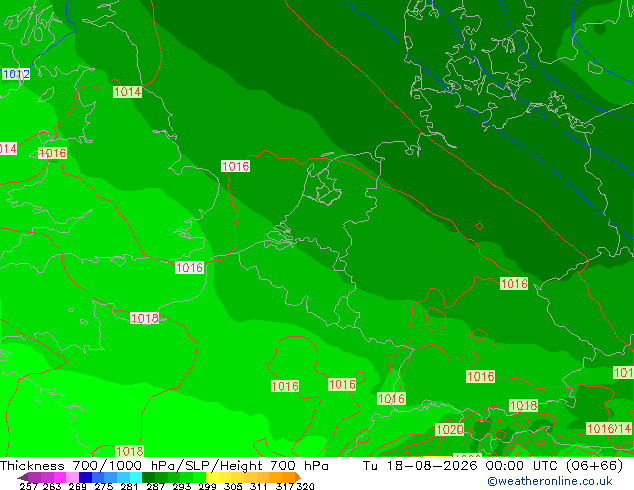
Task: Click the 1020 pressure label over the Alps
Action: (x=450, y=429)
